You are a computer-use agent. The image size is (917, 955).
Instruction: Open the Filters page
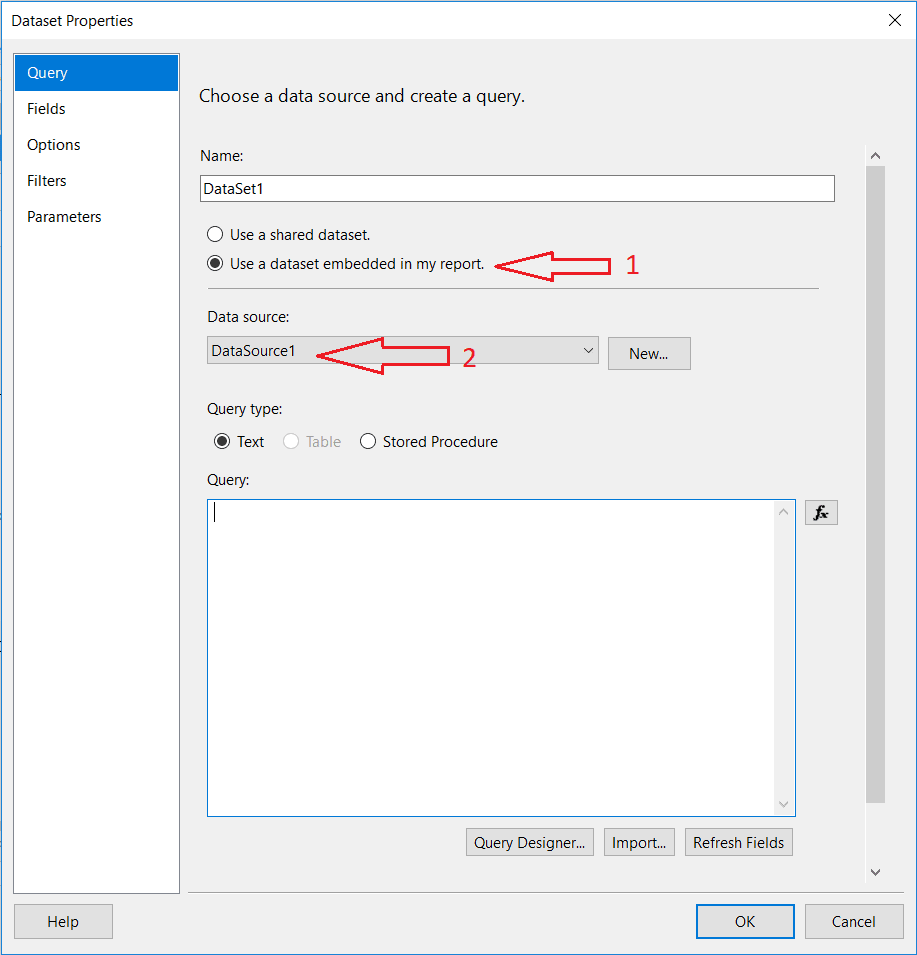click(x=96, y=180)
